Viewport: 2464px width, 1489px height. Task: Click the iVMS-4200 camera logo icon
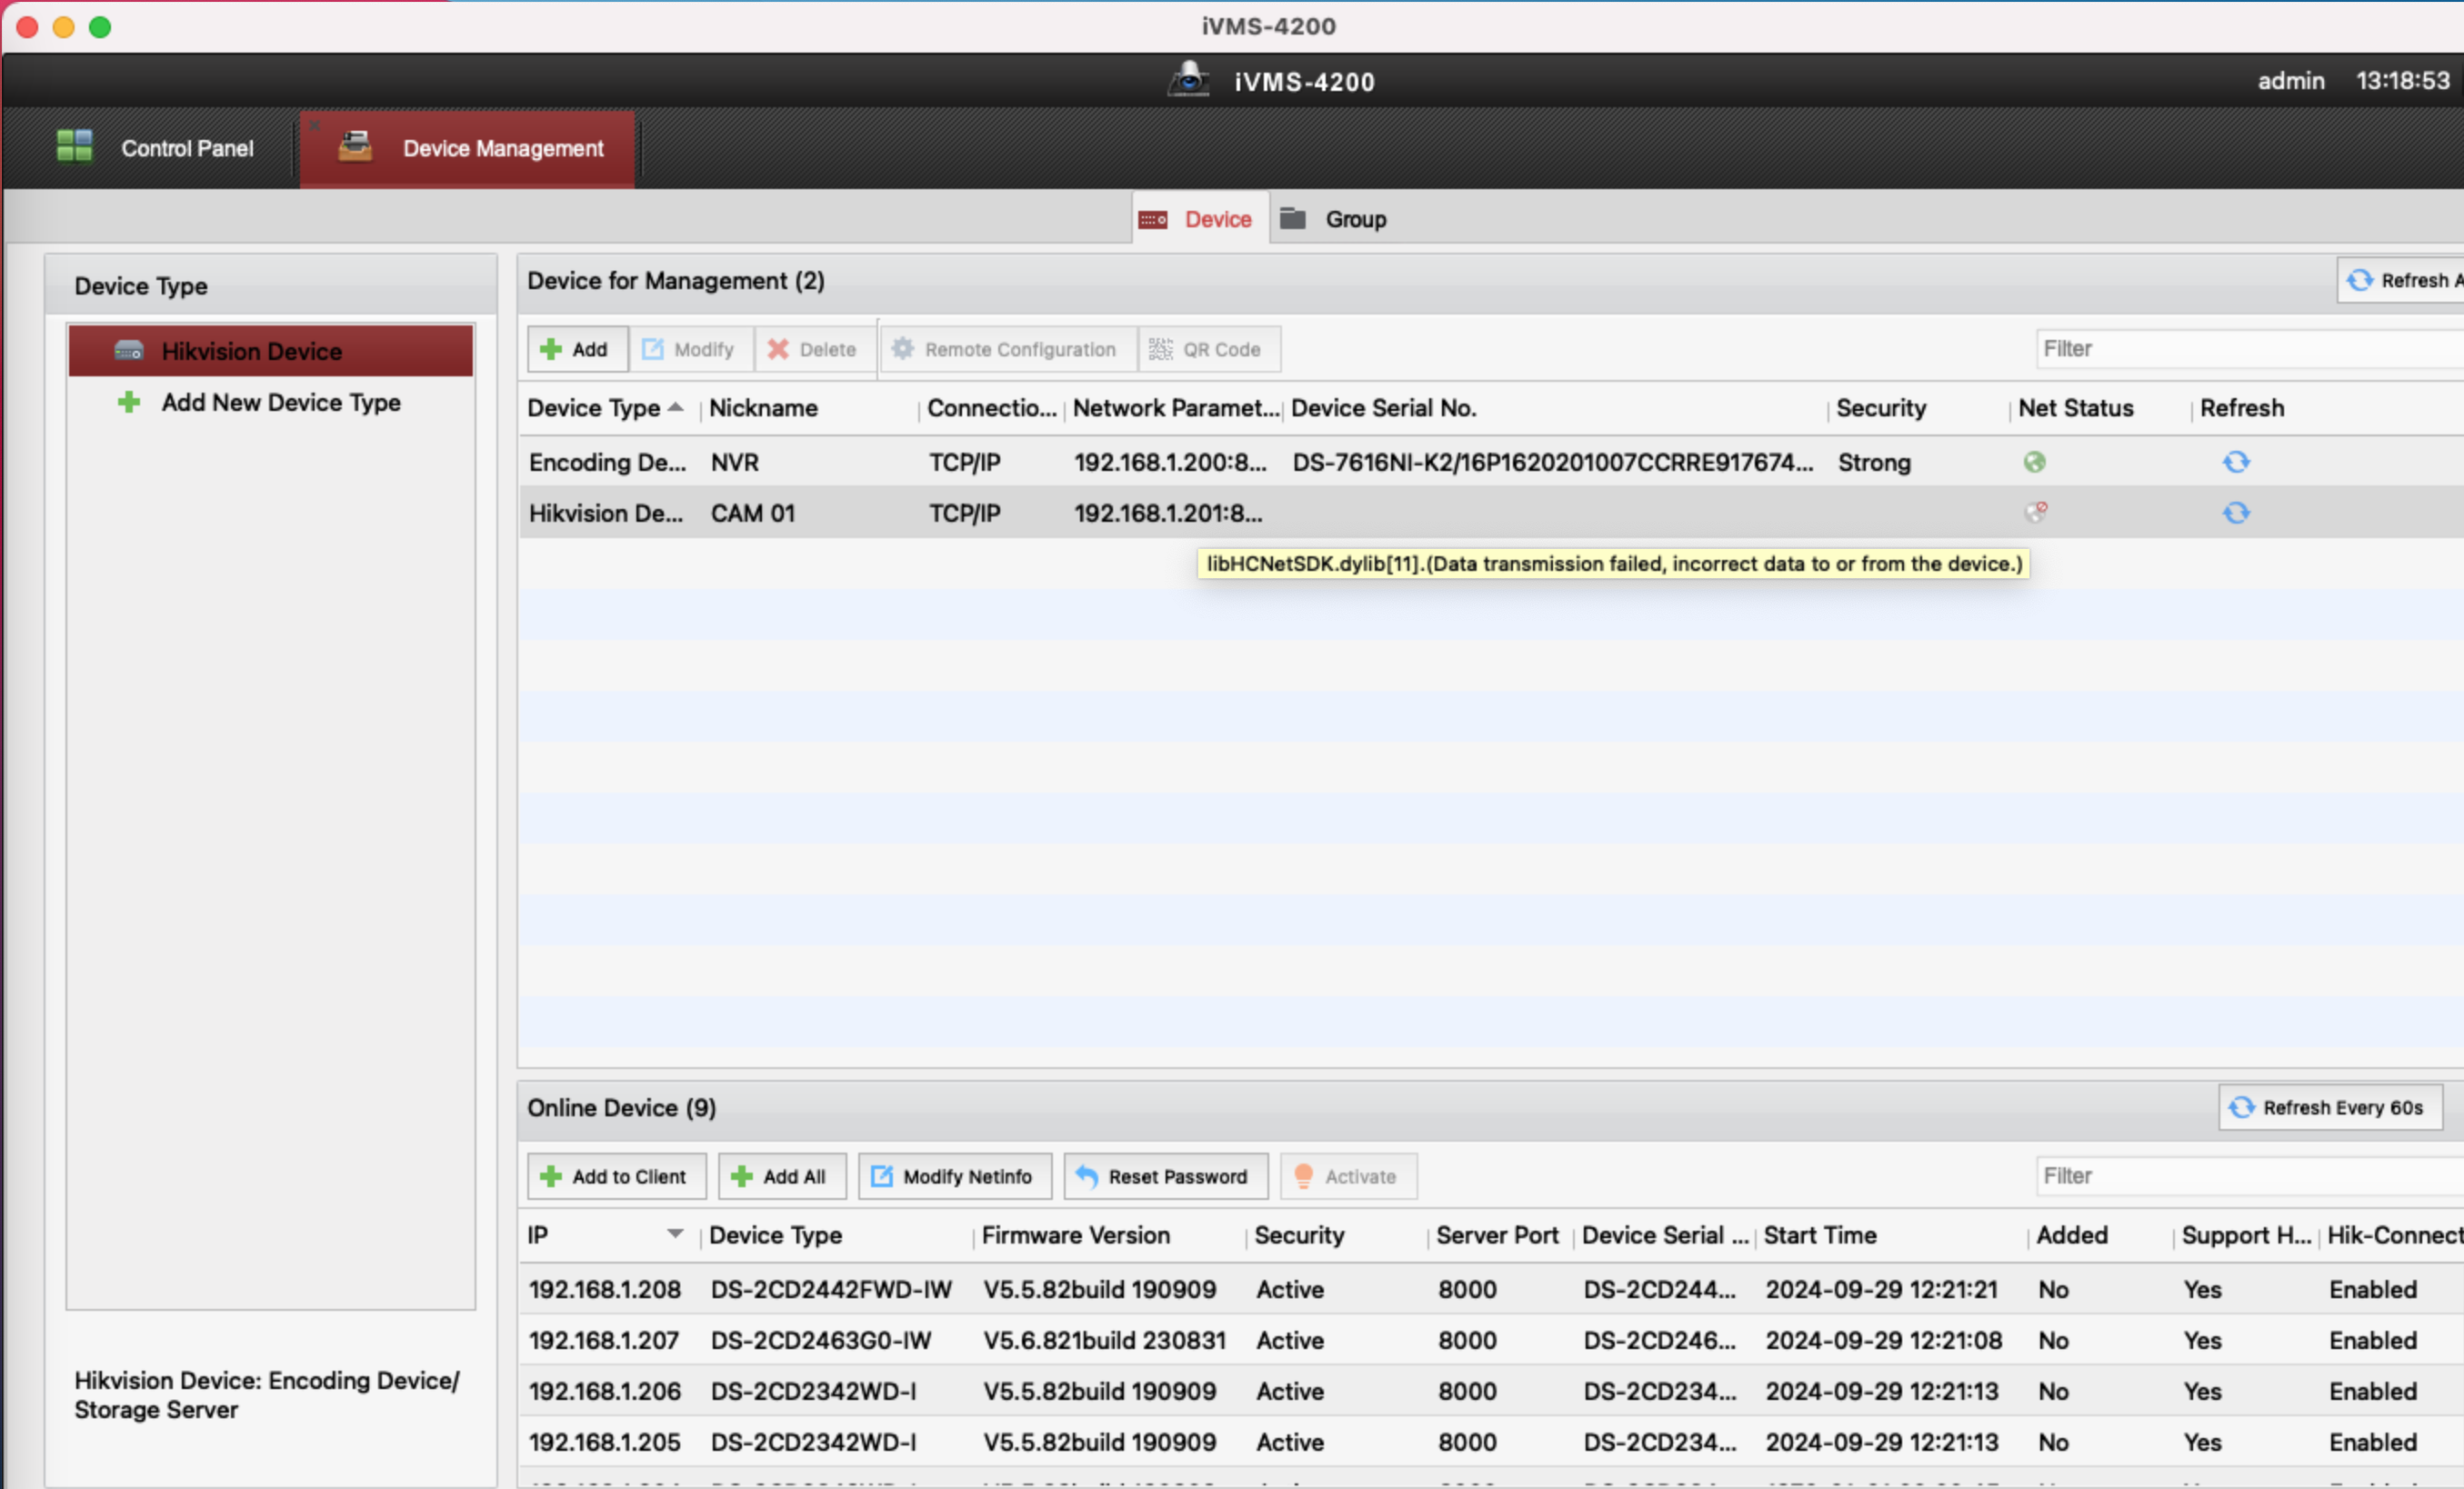point(1188,80)
